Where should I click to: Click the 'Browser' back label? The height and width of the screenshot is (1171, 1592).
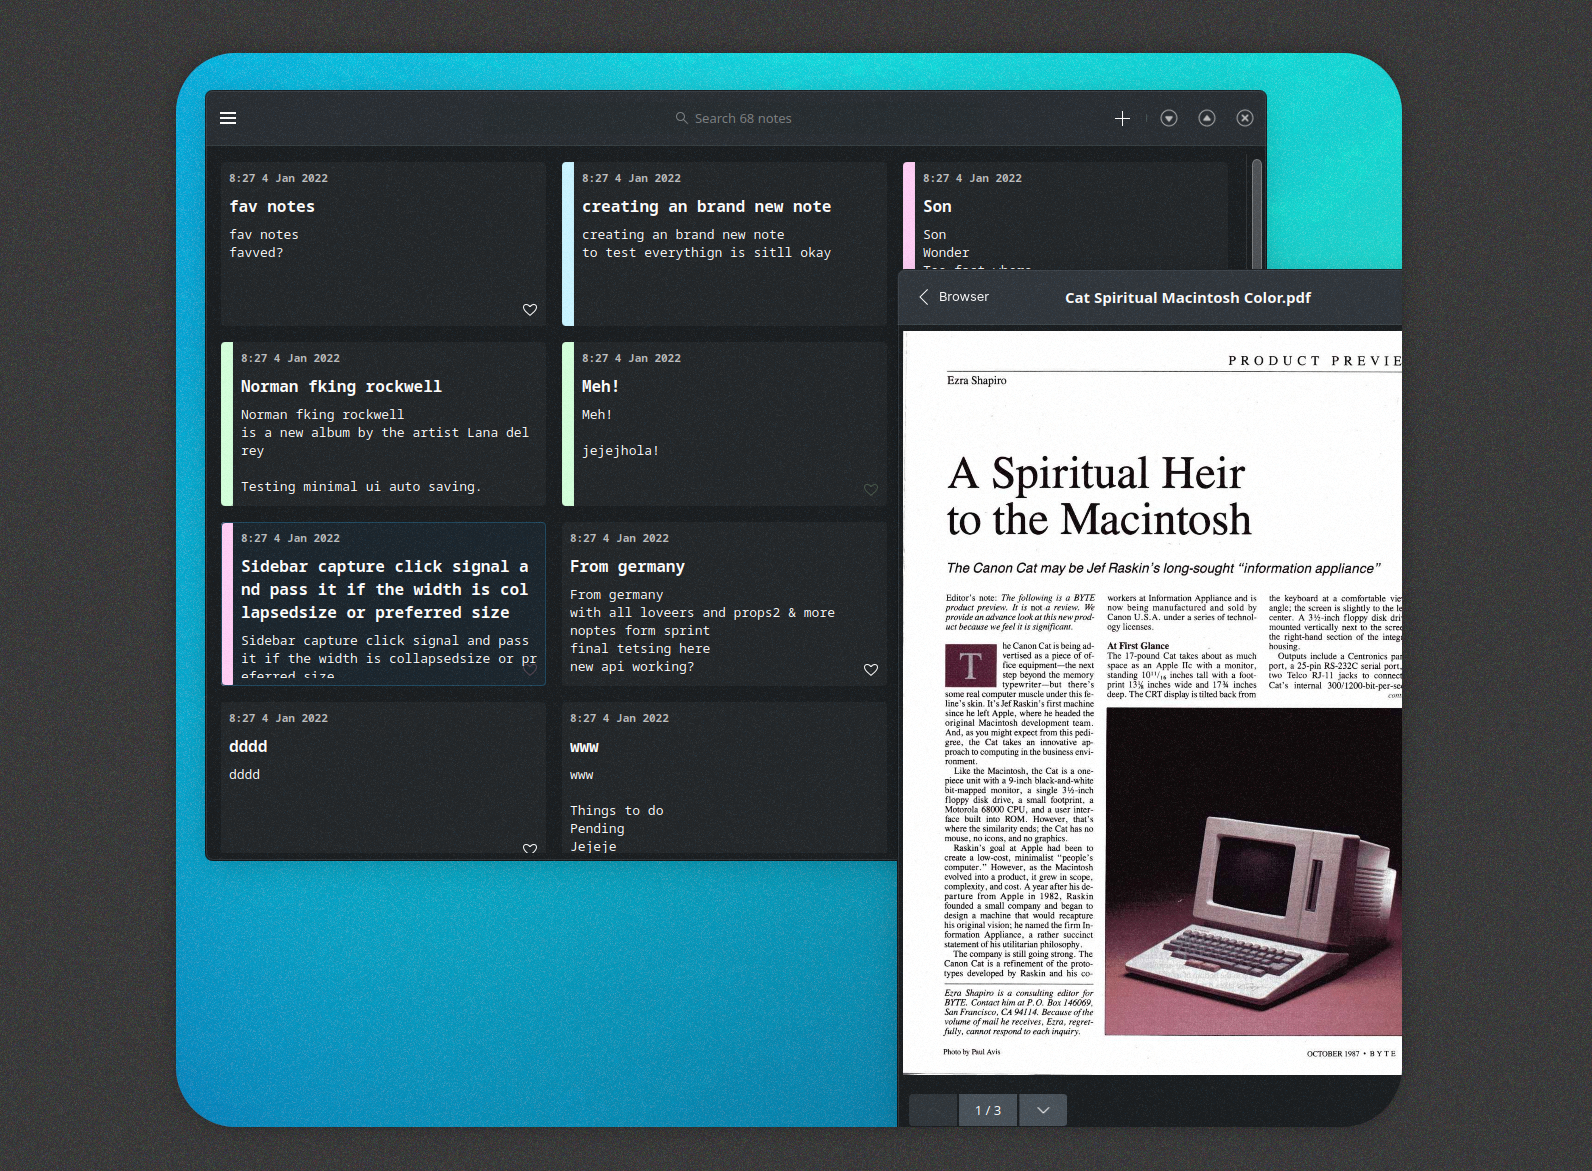pyautogui.click(x=964, y=297)
